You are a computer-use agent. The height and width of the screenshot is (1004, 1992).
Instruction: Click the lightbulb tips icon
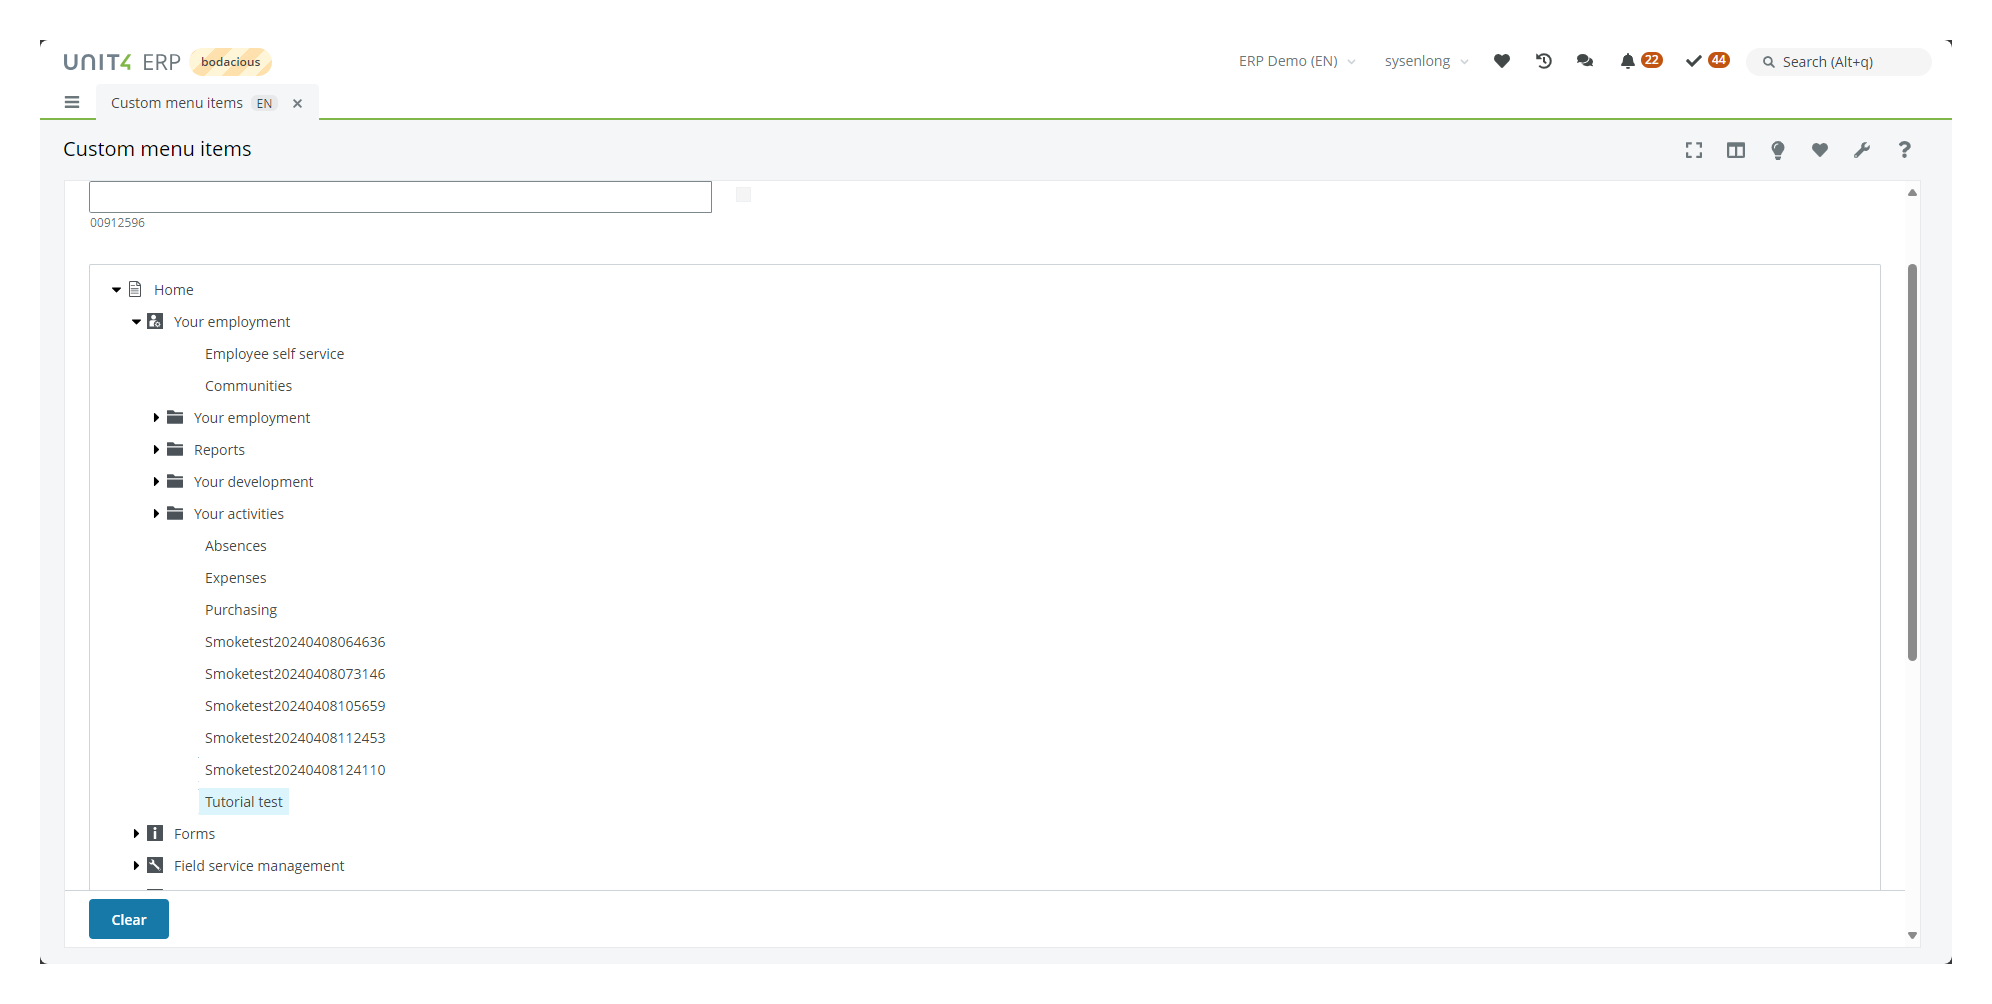click(1777, 150)
